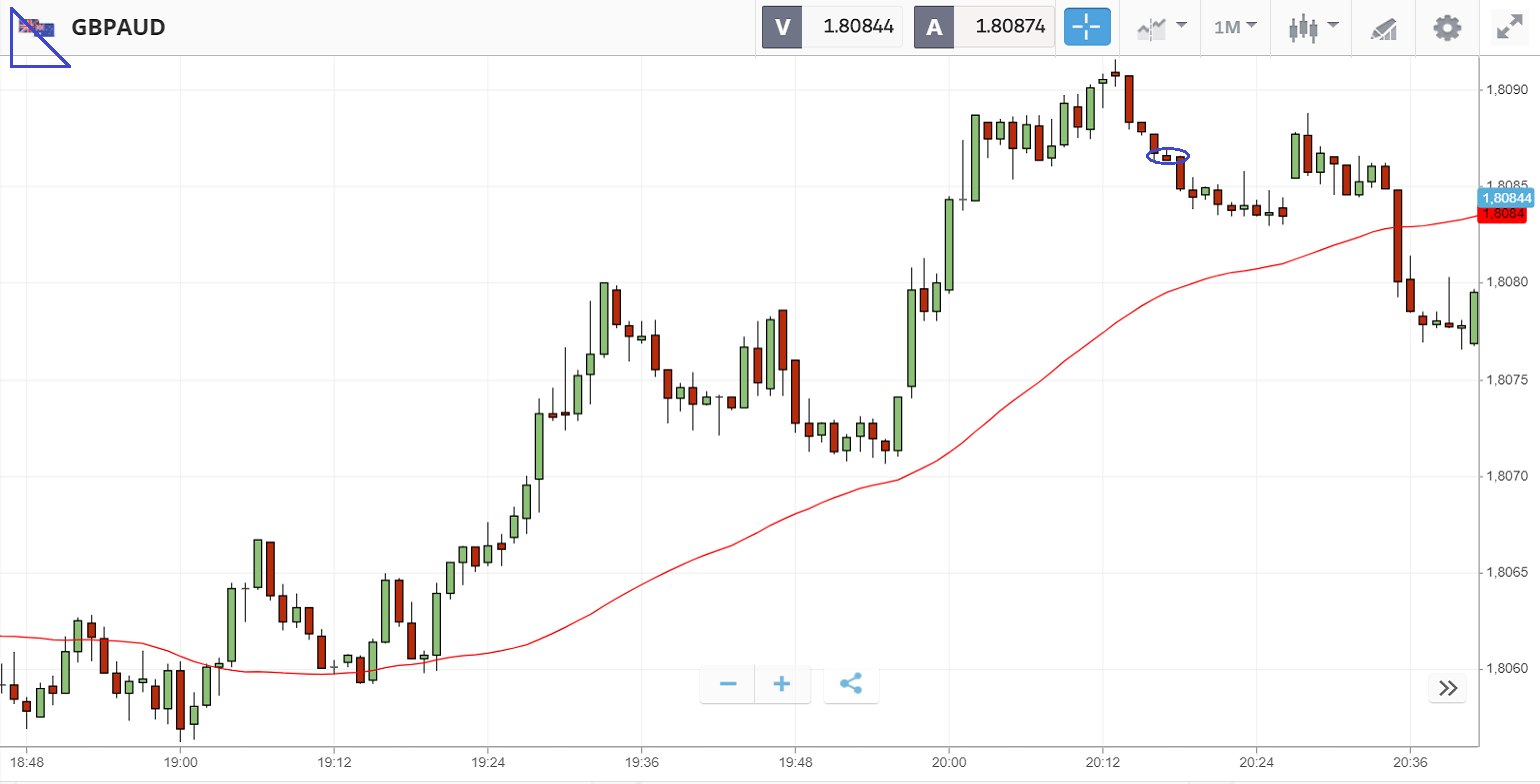Image resolution: width=1540 pixels, height=784 pixels.
Task: Zoom out the chart with minus
Action: (728, 684)
